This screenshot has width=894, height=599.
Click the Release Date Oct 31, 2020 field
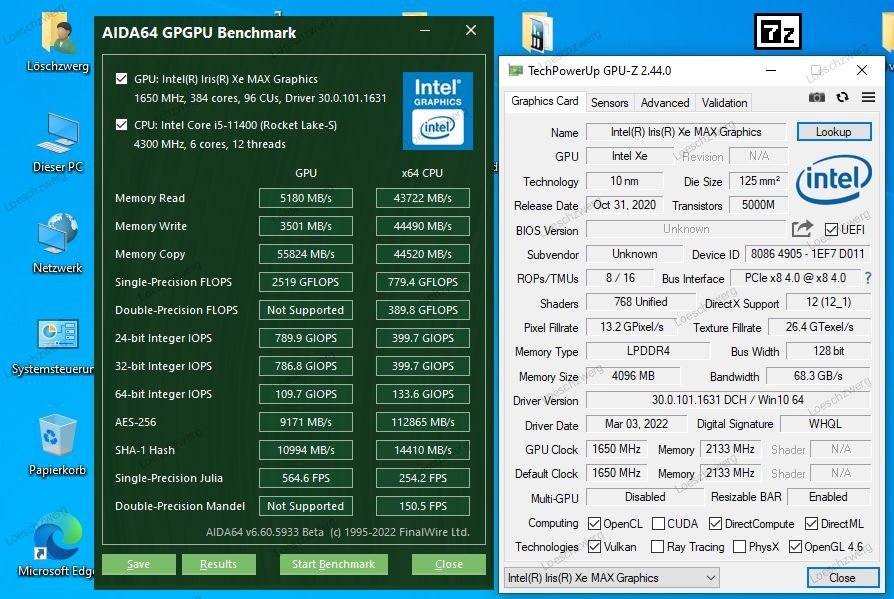[x=625, y=205]
